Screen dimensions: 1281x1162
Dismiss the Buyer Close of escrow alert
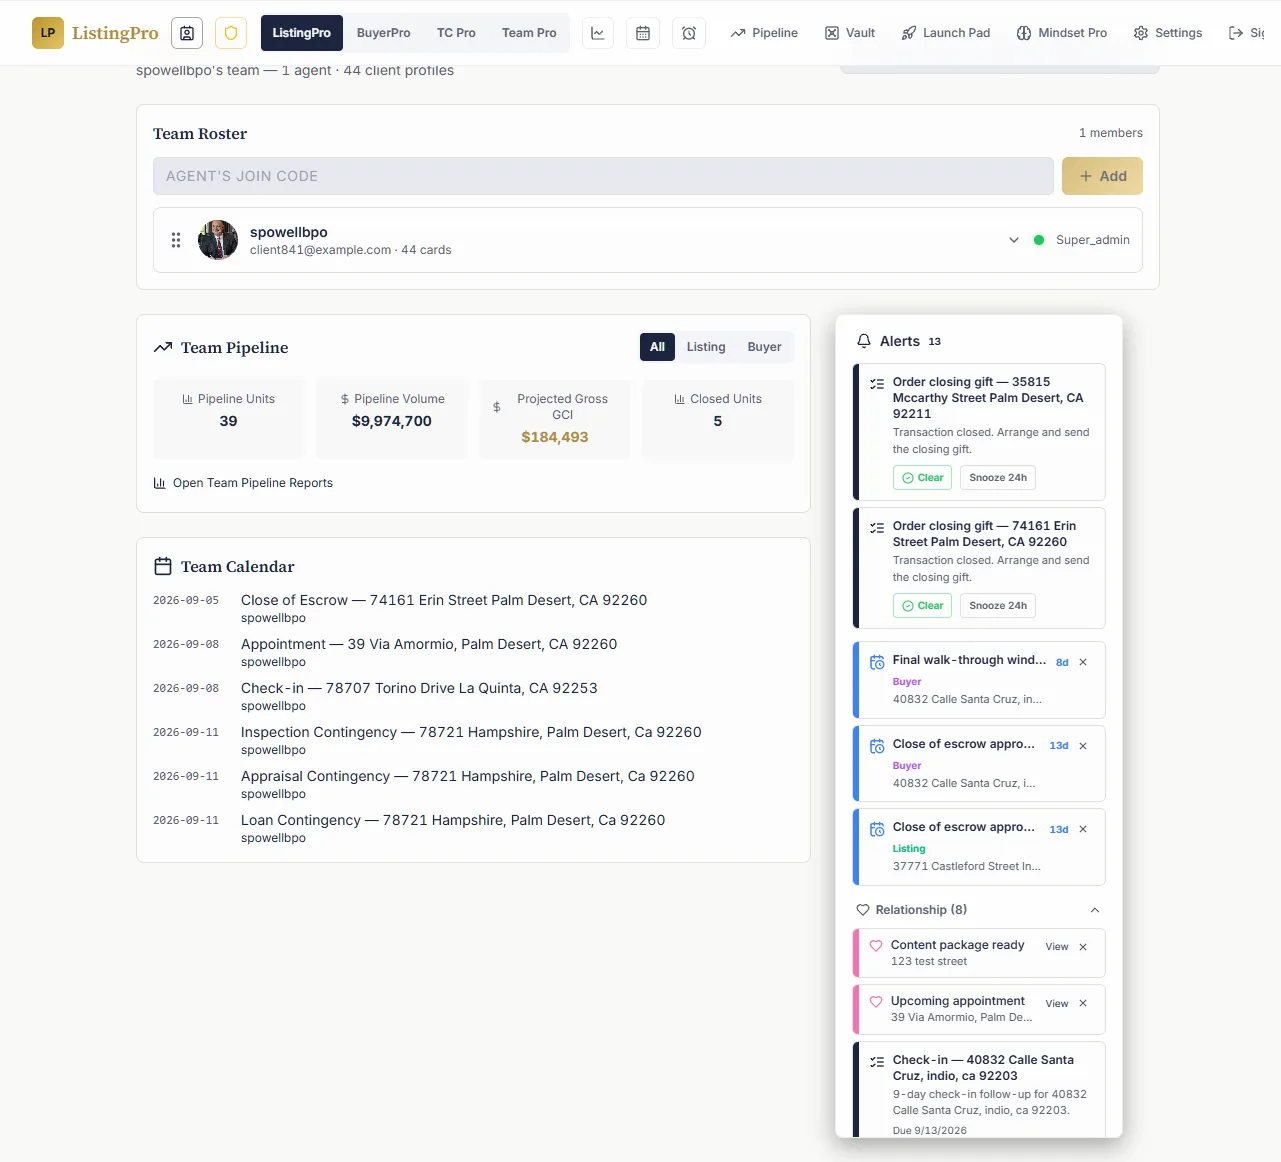coord(1083,746)
